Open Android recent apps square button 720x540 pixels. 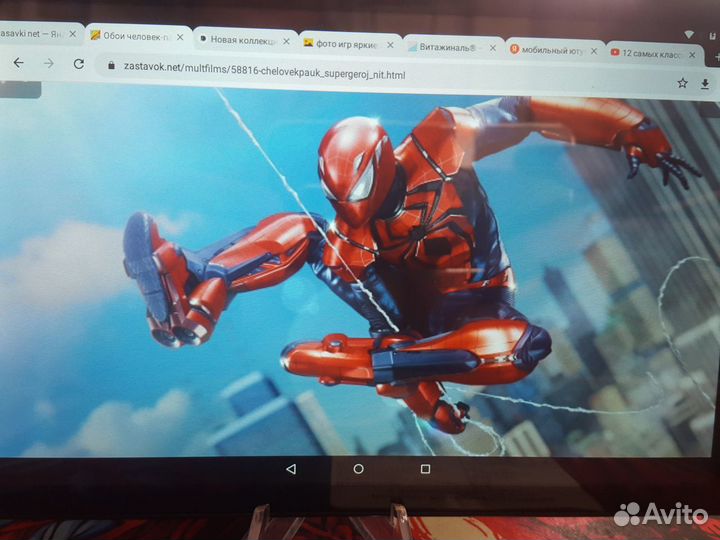(x=425, y=468)
